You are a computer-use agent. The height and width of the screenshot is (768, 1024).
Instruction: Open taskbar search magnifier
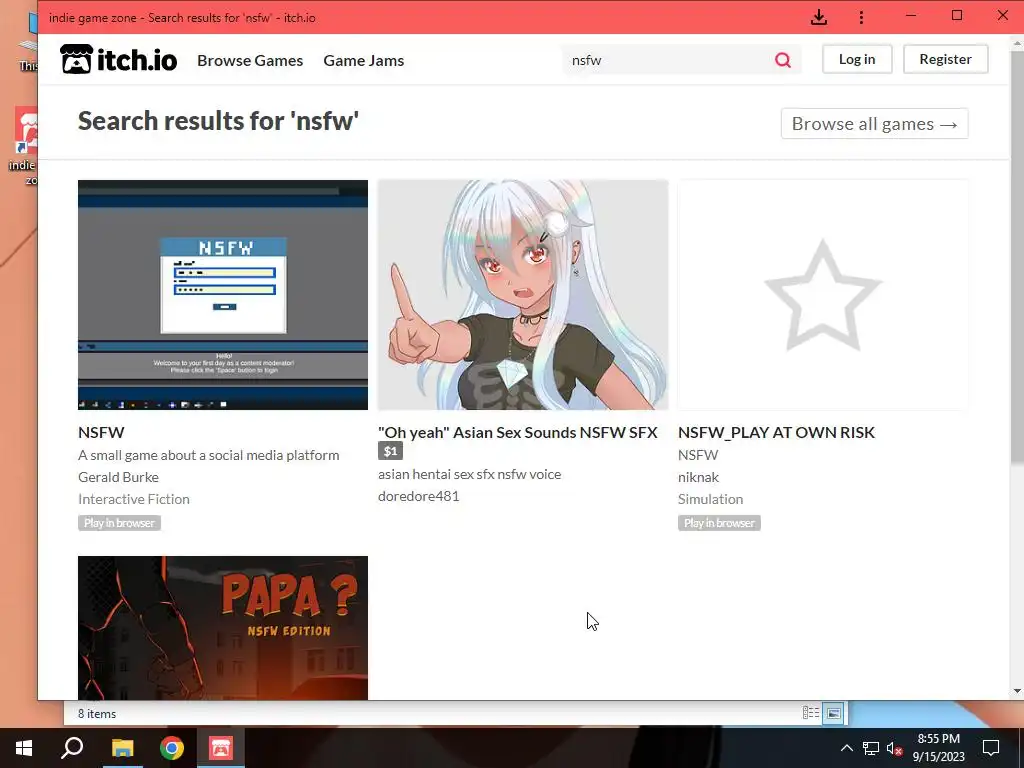click(72, 748)
